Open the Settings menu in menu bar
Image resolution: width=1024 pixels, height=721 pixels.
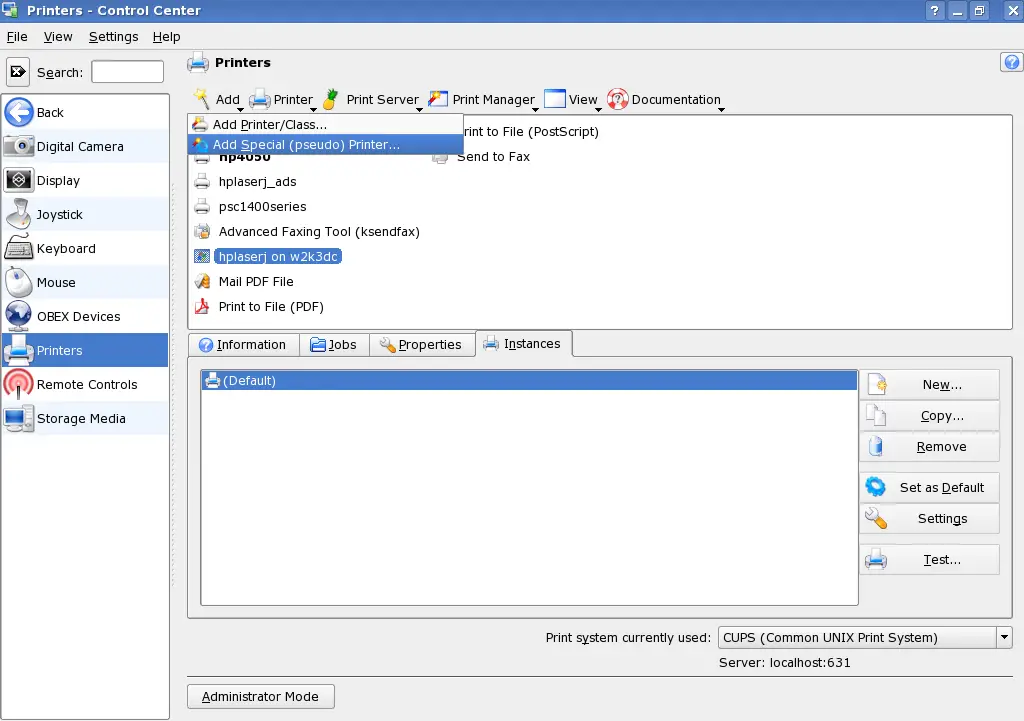(113, 37)
